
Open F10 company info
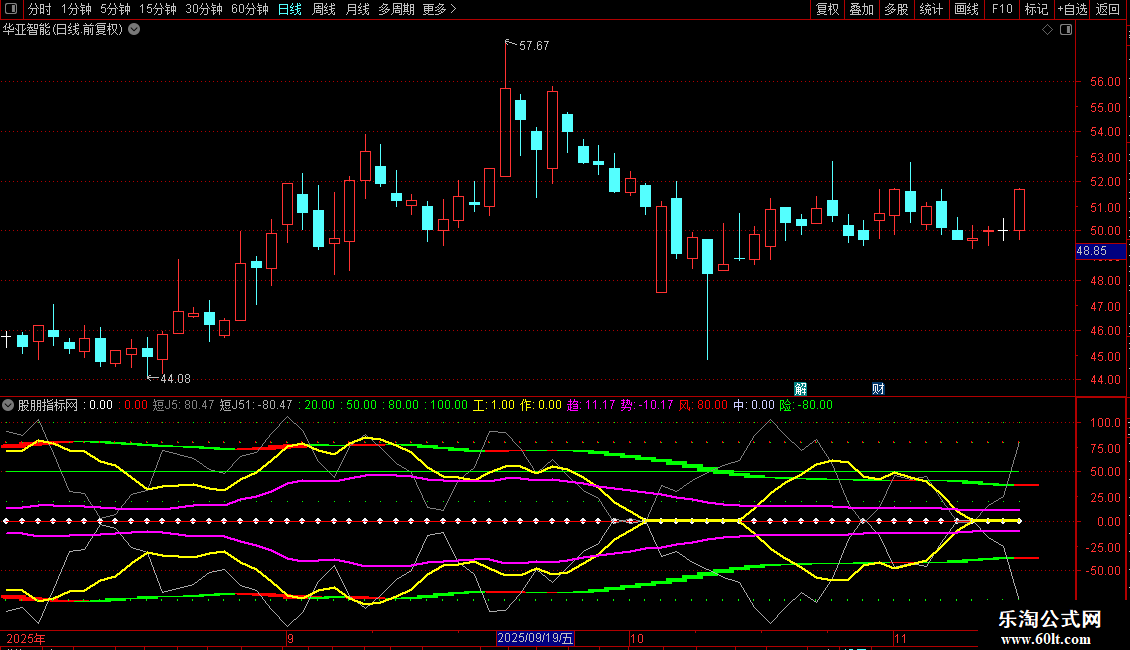[1002, 9]
